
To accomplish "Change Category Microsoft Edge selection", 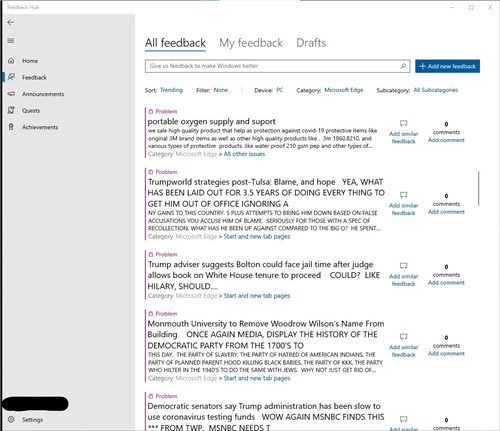I will pos(344,90).
